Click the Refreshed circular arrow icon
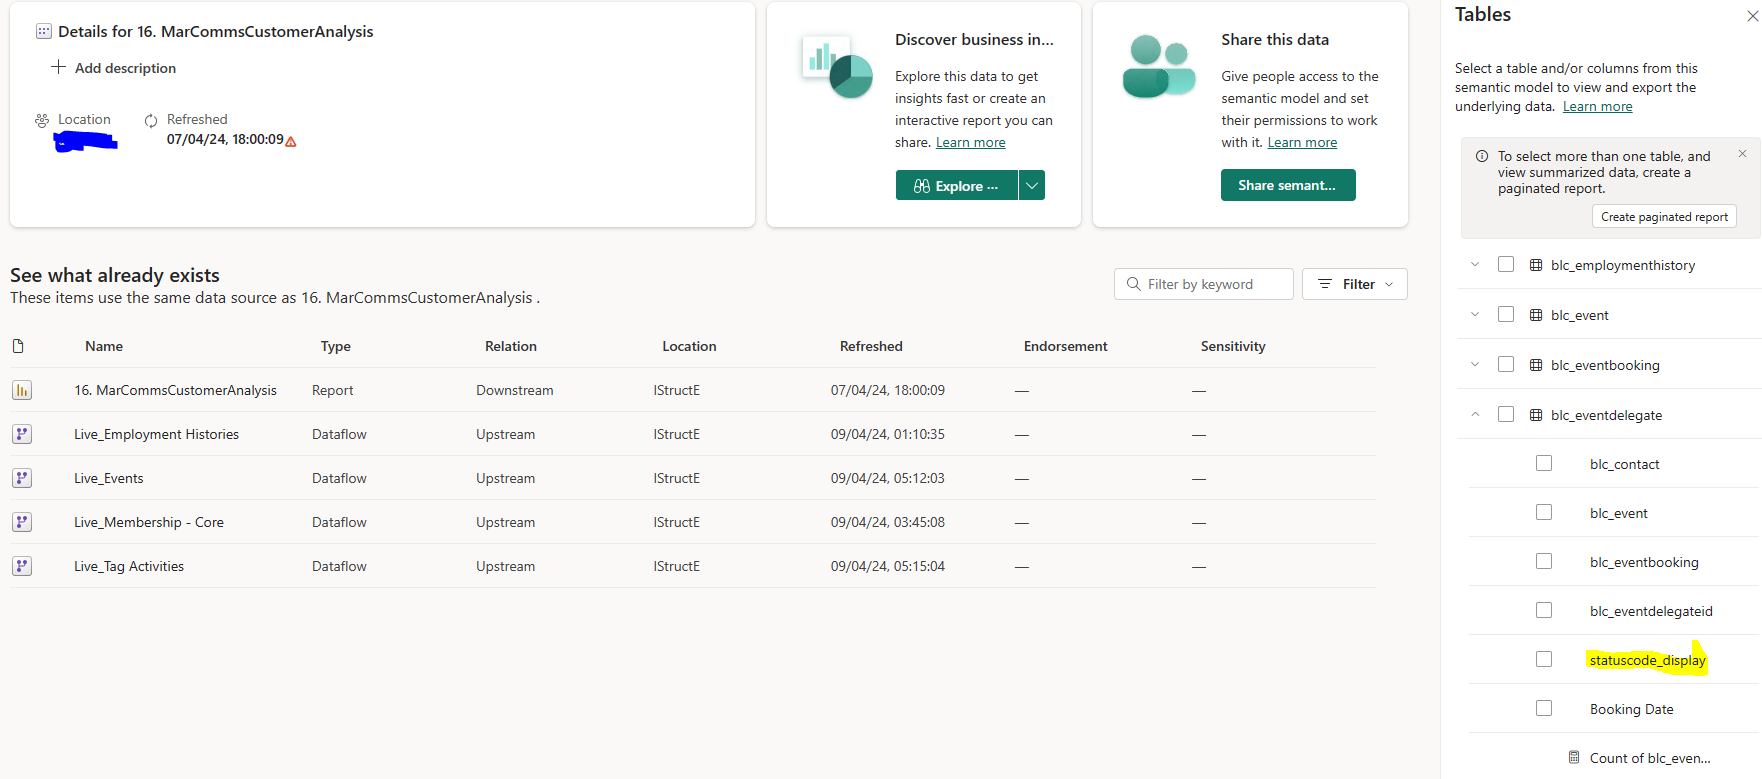The width and height of the screenshot is (1762, 779). click(151, 120)
